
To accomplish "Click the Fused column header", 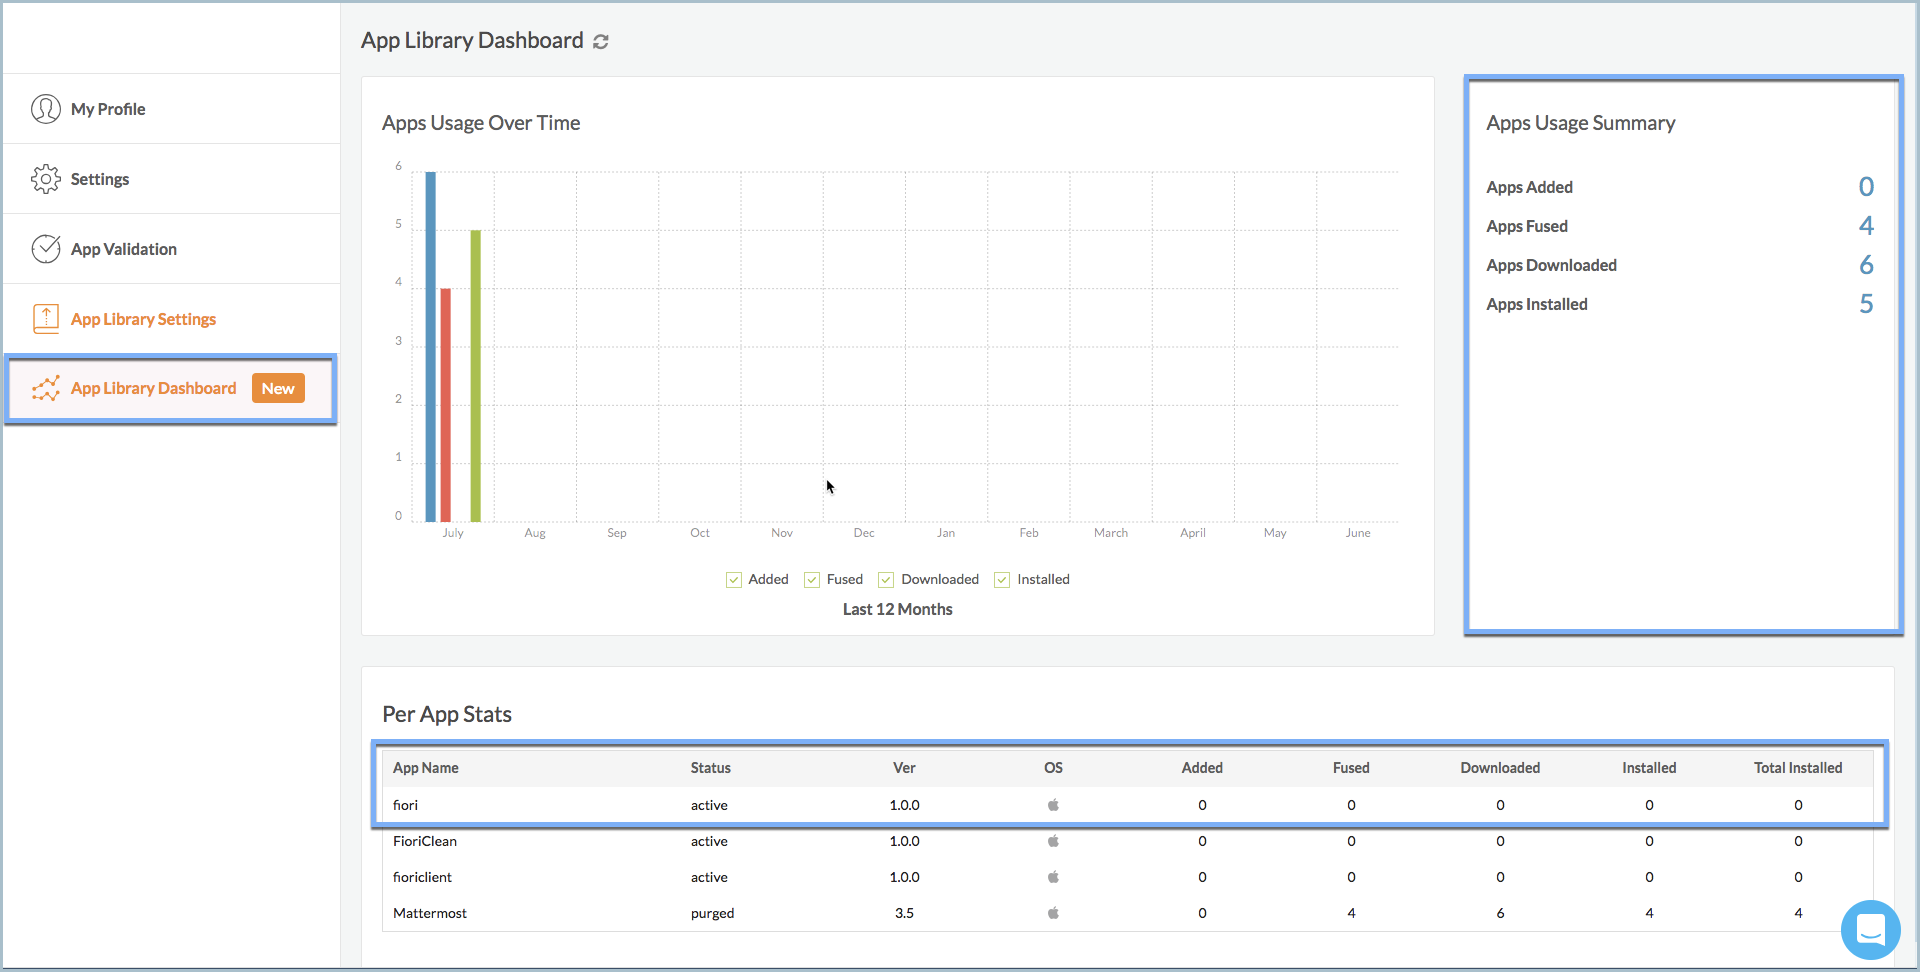I will point(1351,768).
